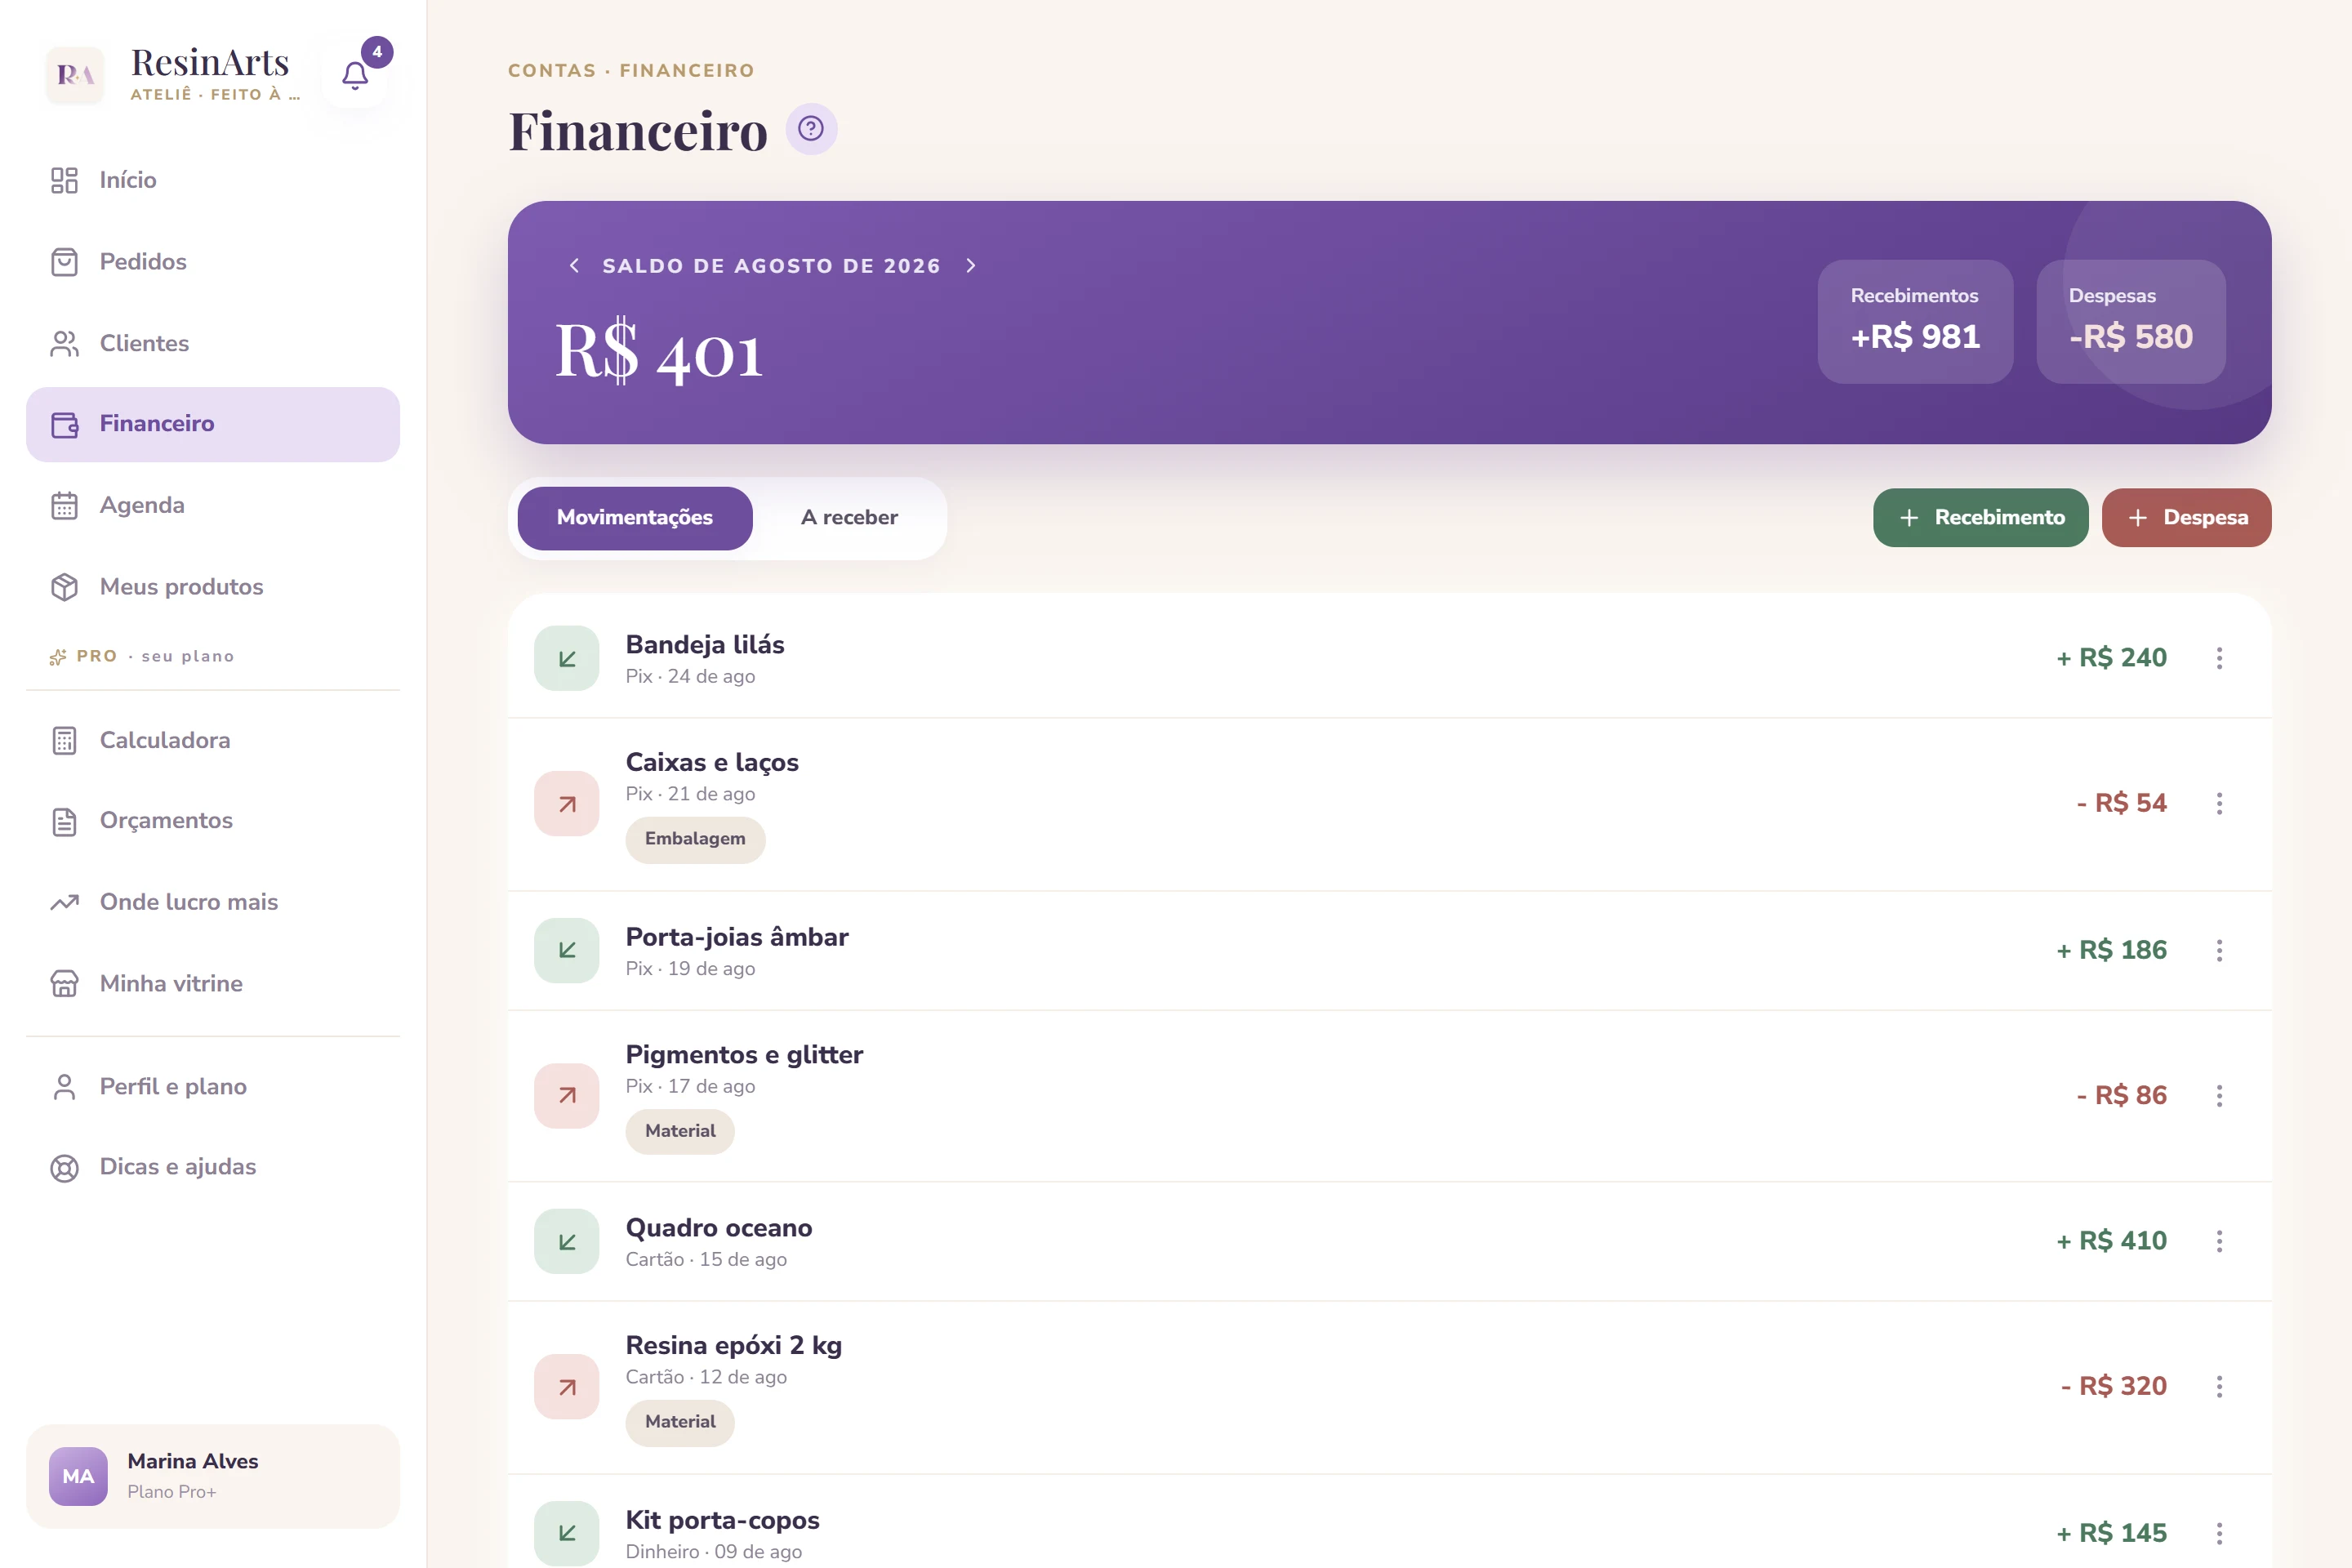Open Onde lucro mais page
Viewport: 2352px width, 1568px height.
click(x=213, y=902)
